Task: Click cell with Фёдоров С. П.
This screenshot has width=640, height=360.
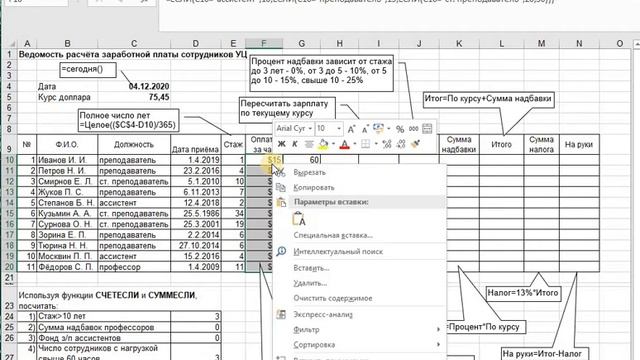Action: pyautogui.click(x=67, y=267)
